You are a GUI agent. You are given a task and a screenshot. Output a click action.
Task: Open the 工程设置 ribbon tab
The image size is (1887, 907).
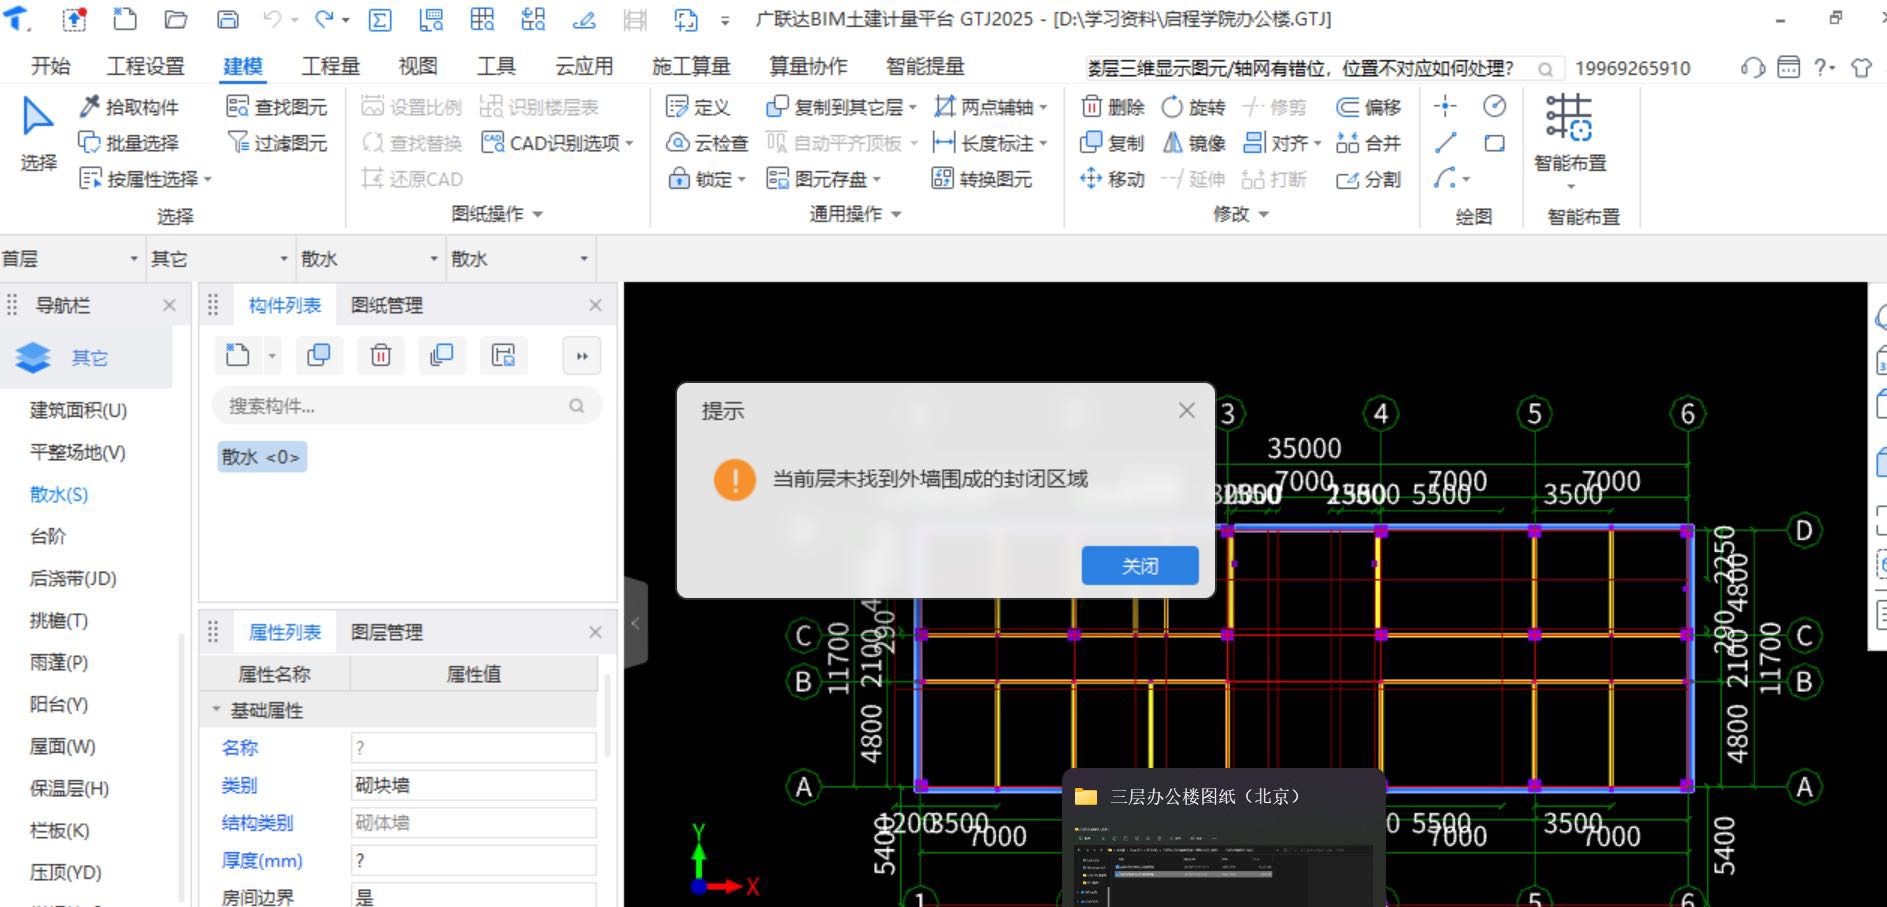pos(146,66)
